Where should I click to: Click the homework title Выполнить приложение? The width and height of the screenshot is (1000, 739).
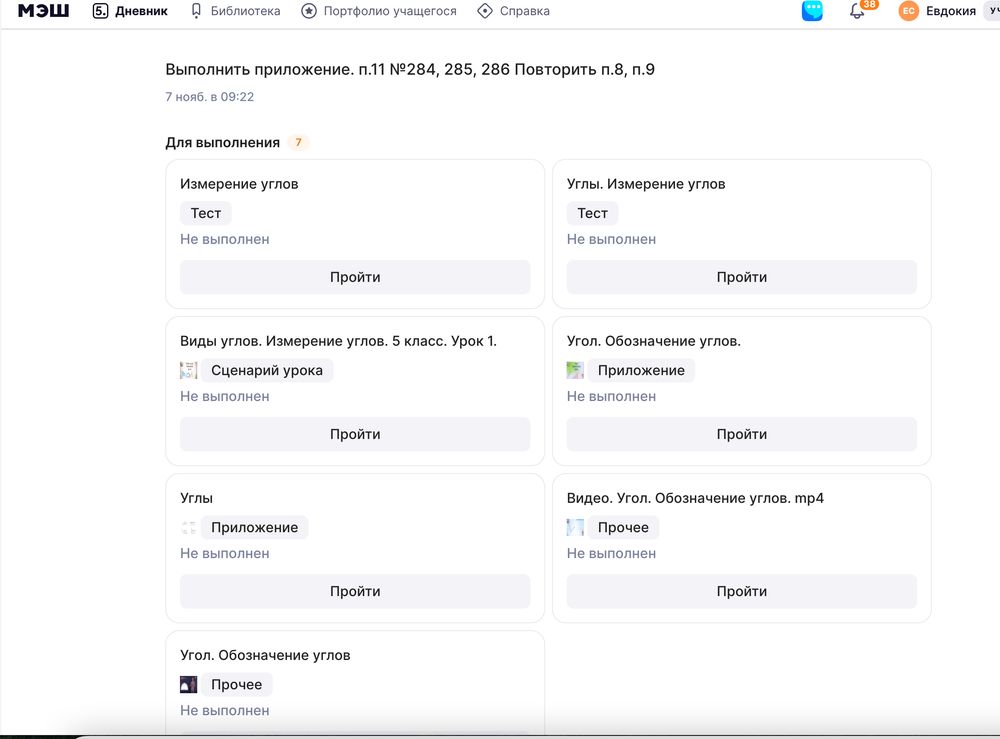click(410, 70)
